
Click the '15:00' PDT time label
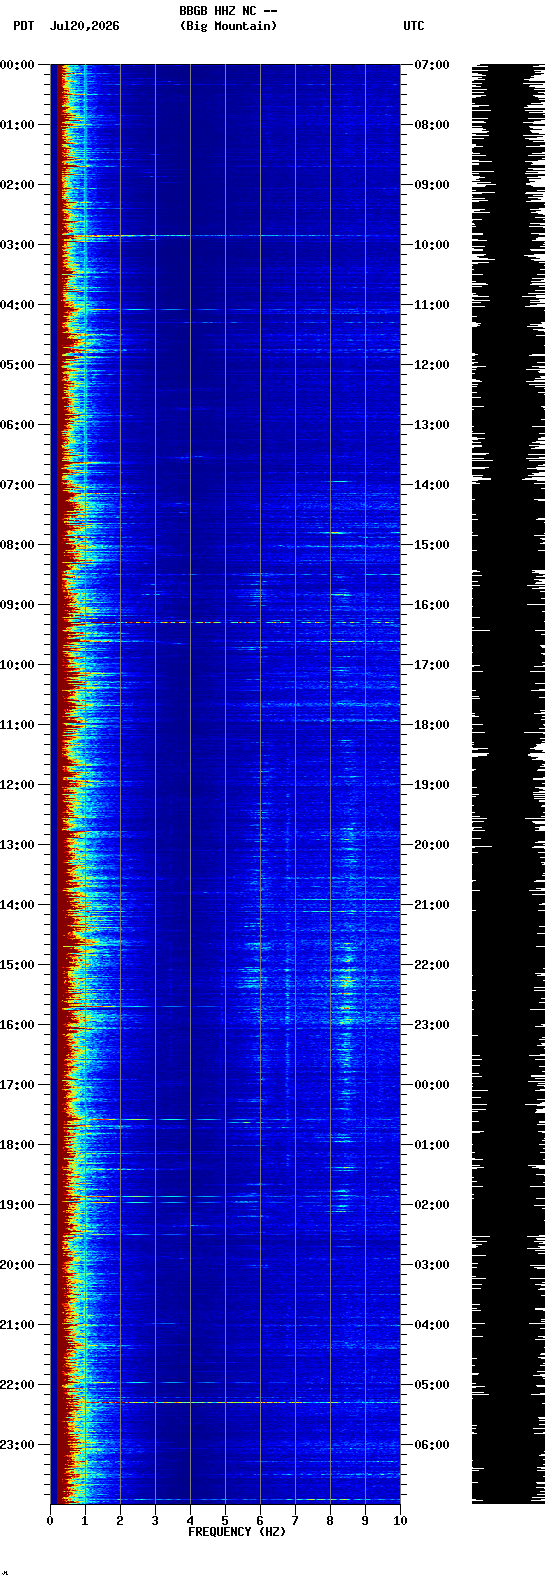pyautogui.click(x=17, y=965)
